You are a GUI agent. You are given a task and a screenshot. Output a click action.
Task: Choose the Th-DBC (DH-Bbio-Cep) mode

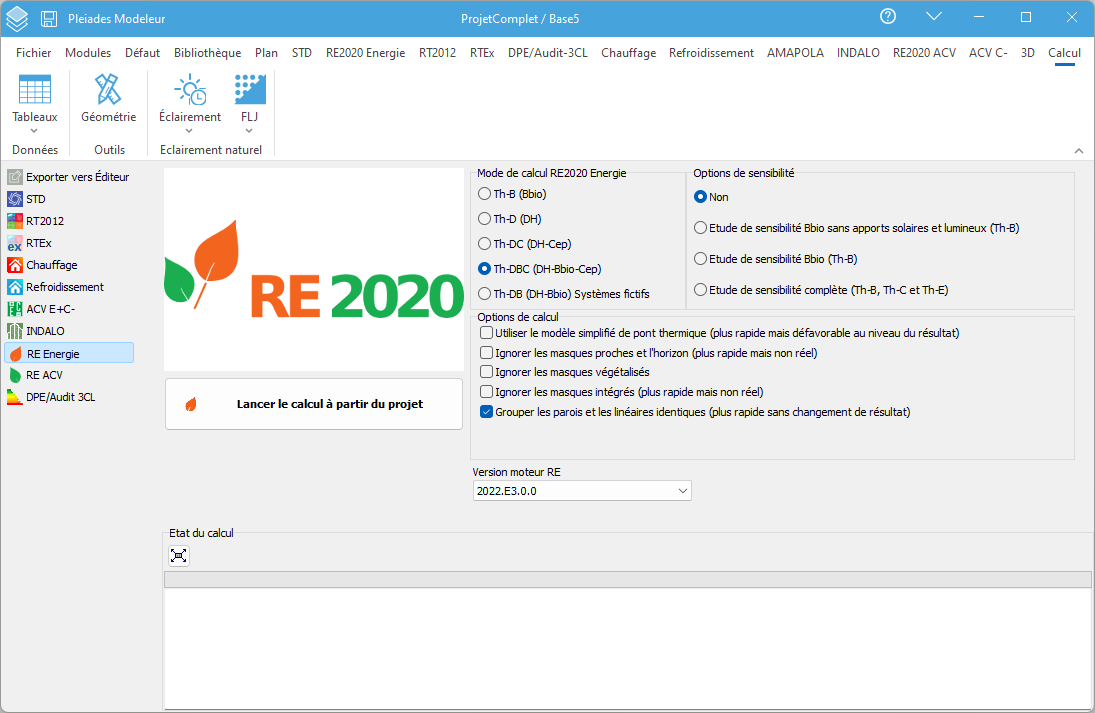point(539,269)
